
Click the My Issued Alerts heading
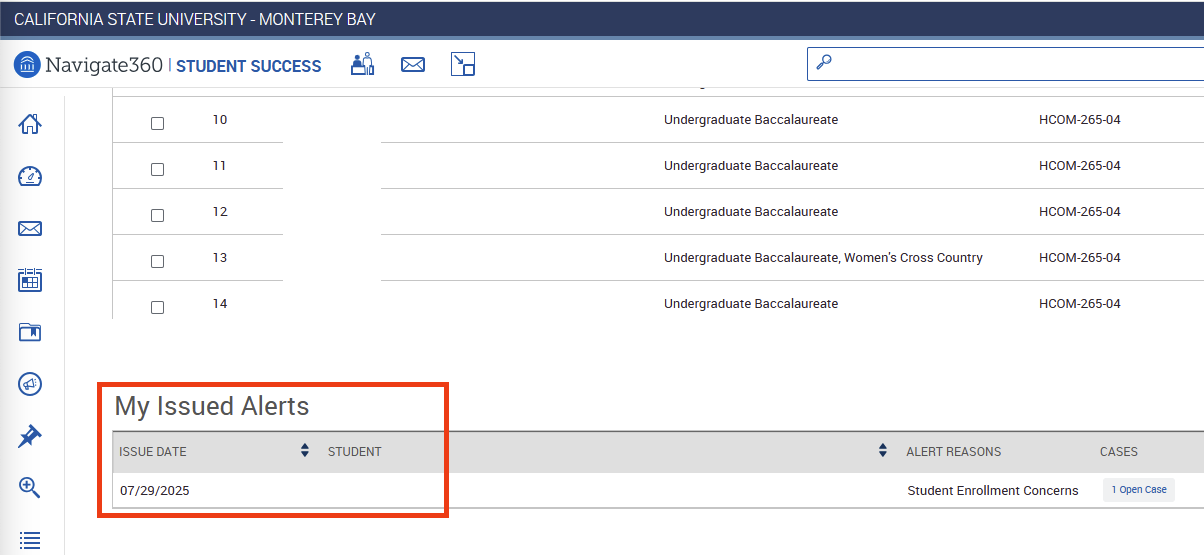click(212, 406)
